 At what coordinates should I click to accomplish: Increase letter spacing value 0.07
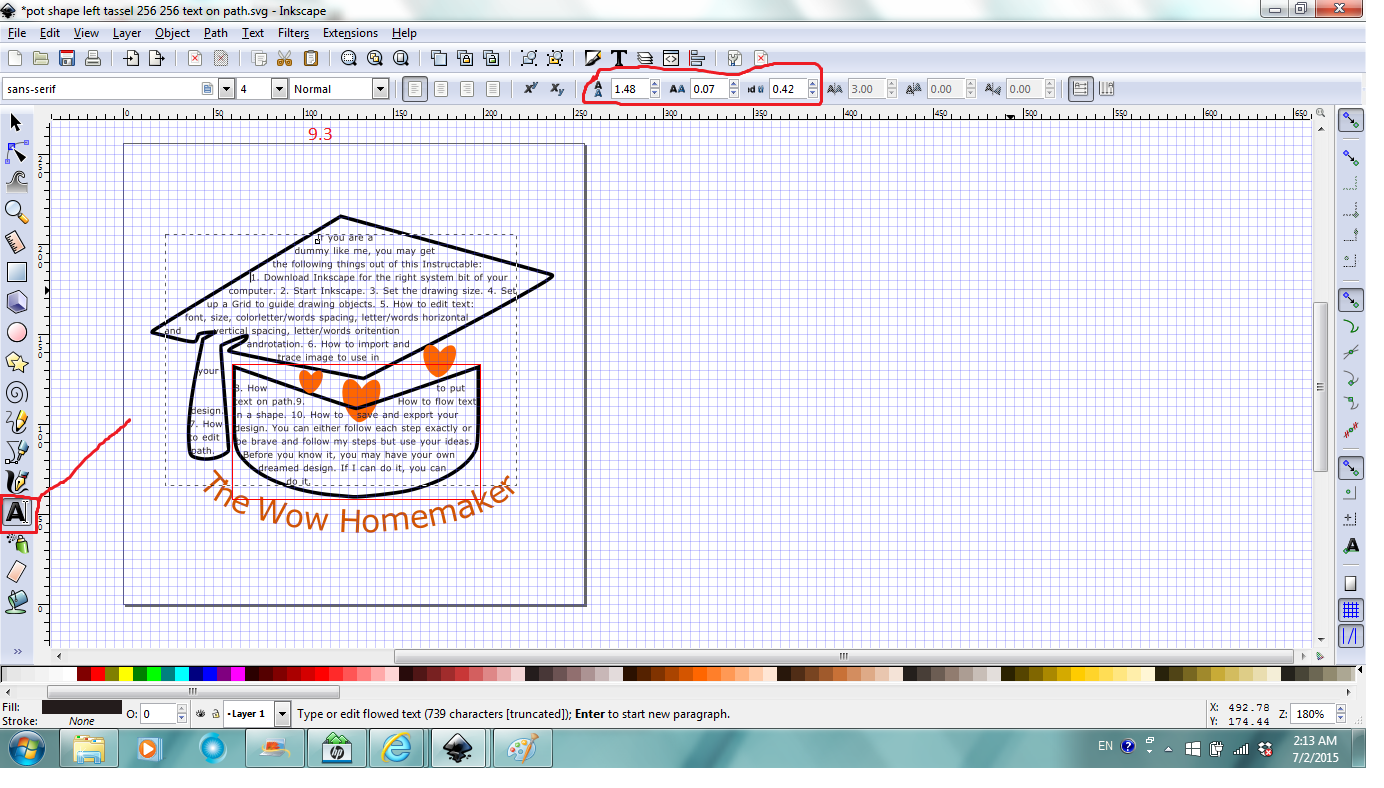point(734,85)
